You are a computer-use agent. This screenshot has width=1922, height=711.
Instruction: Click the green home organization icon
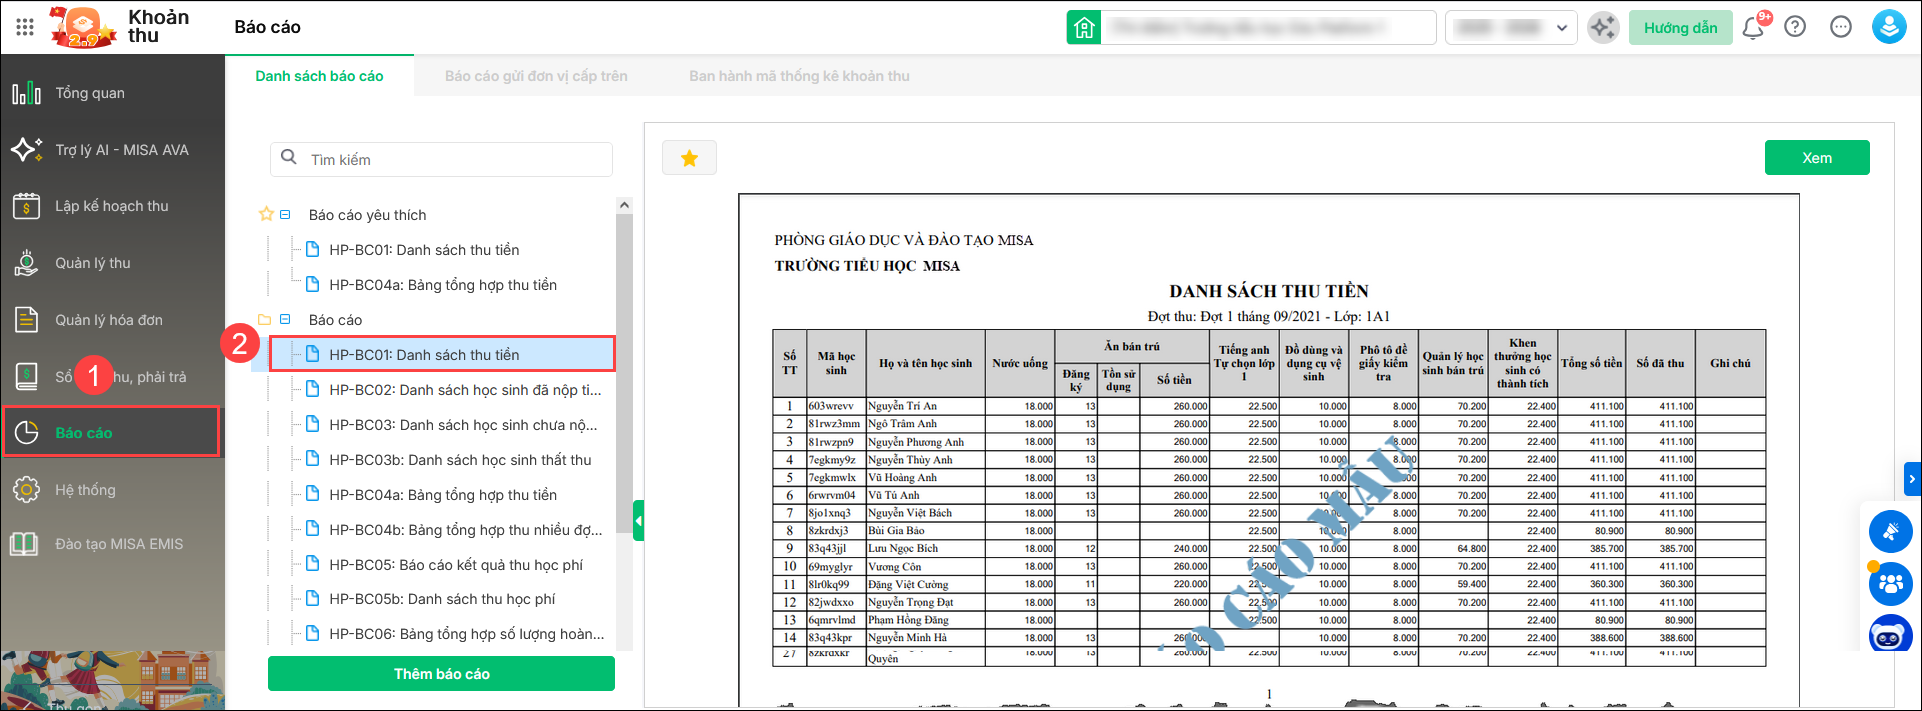[x=1084, y=28]
